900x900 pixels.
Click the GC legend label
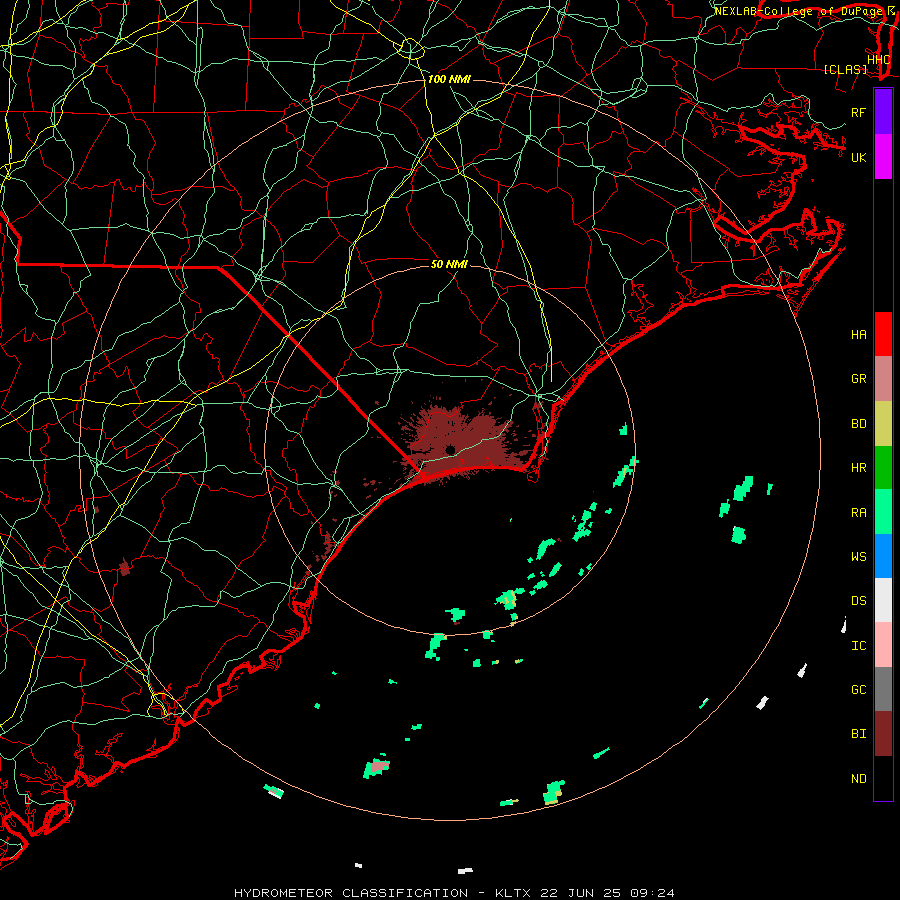click(x=859, y=690)
